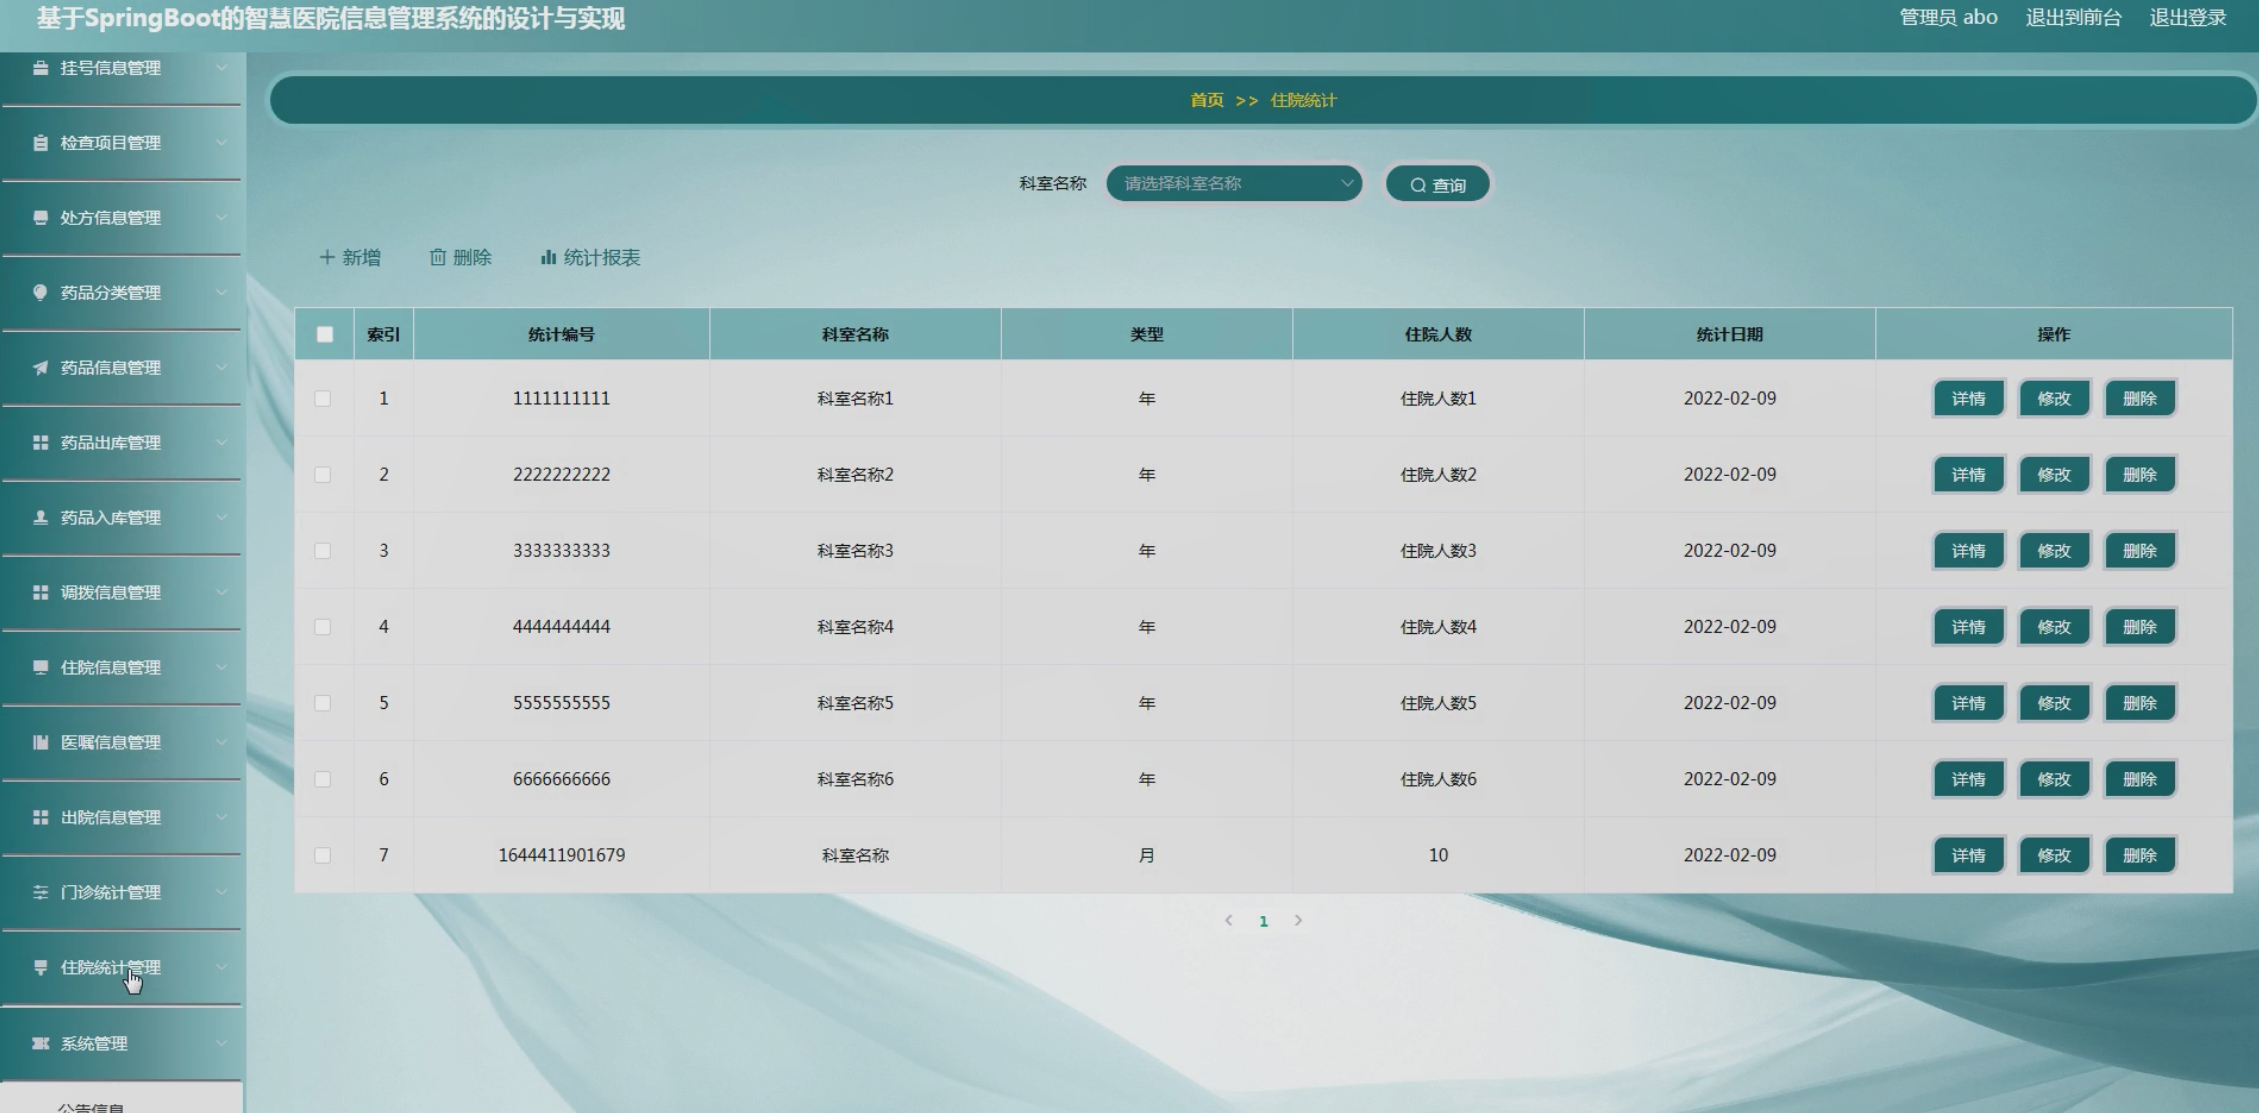Click the magnifier icon in the 查询 button

[1418, 185]
